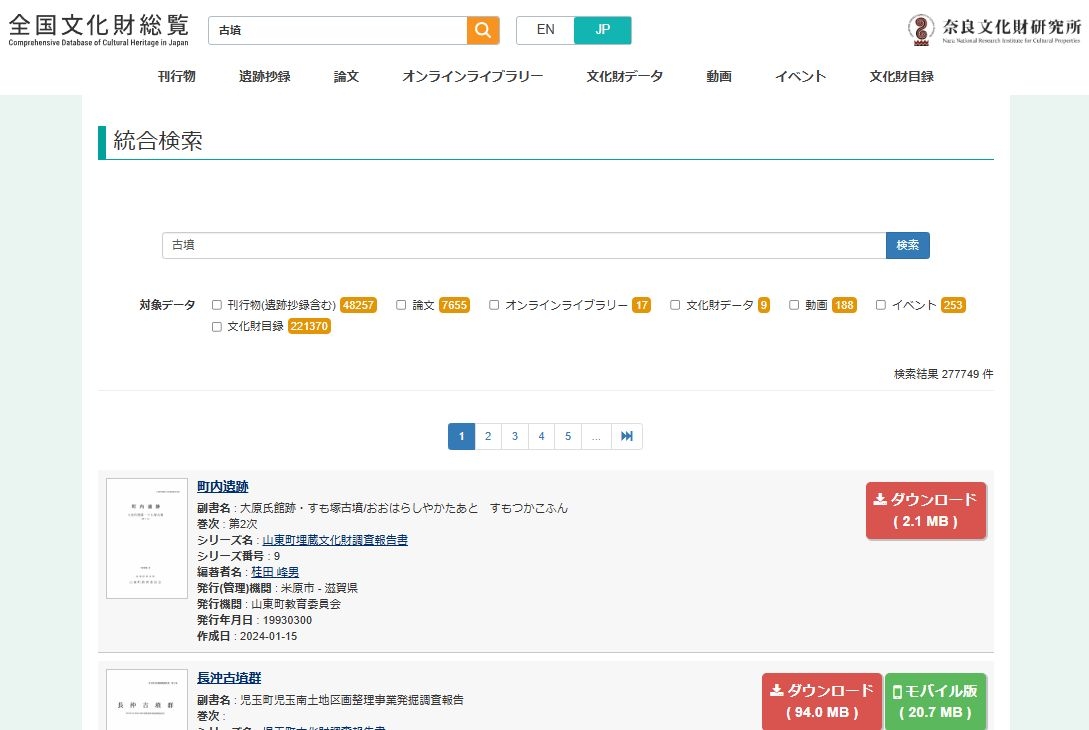Viewport: 1089px width, 730px height.
Task: Select the JP language option
Action: pos(602,30)
